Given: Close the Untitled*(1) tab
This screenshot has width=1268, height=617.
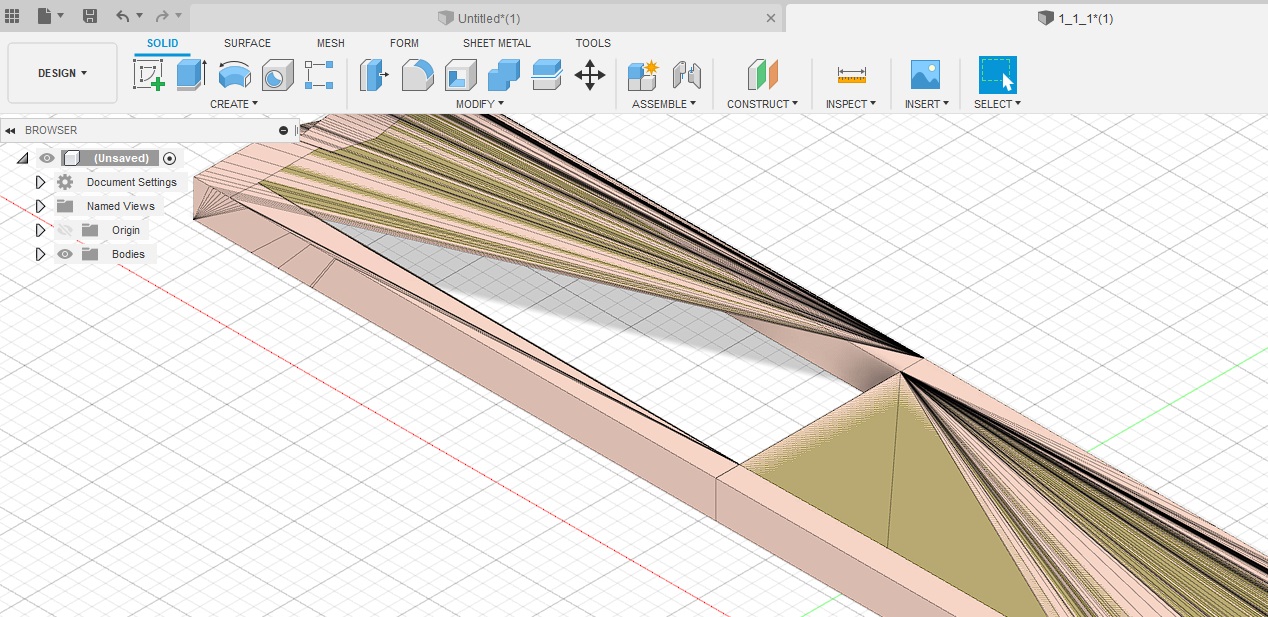Looking at the screenshot, I should pyautogui.click(x=771, y=18).
